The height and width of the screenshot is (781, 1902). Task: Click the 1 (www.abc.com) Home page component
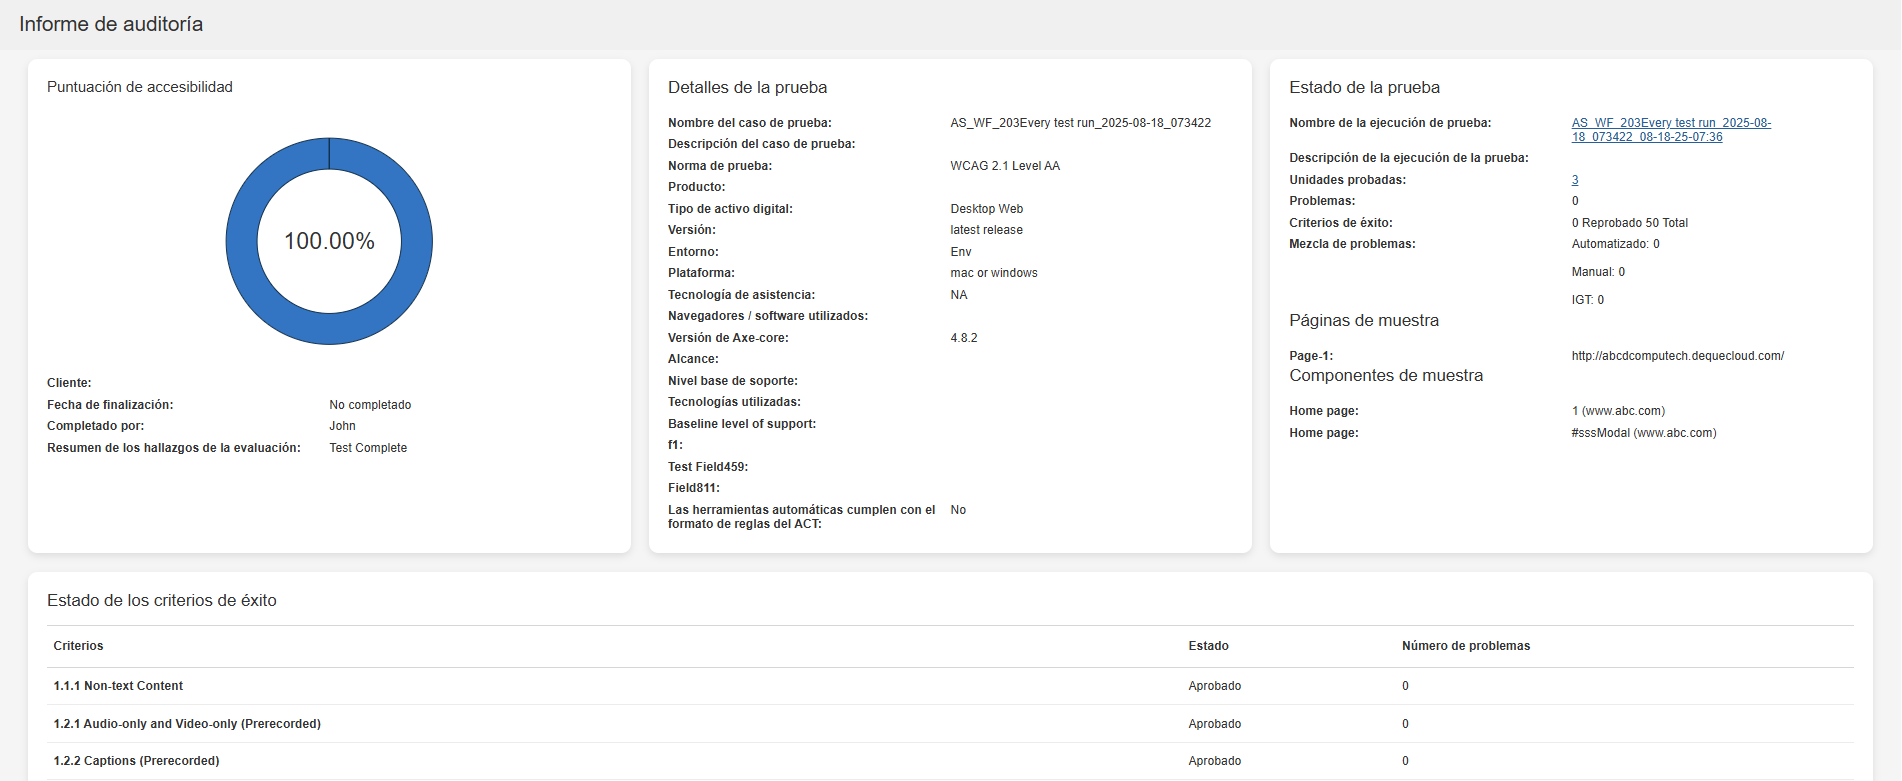pos(1617,411)
